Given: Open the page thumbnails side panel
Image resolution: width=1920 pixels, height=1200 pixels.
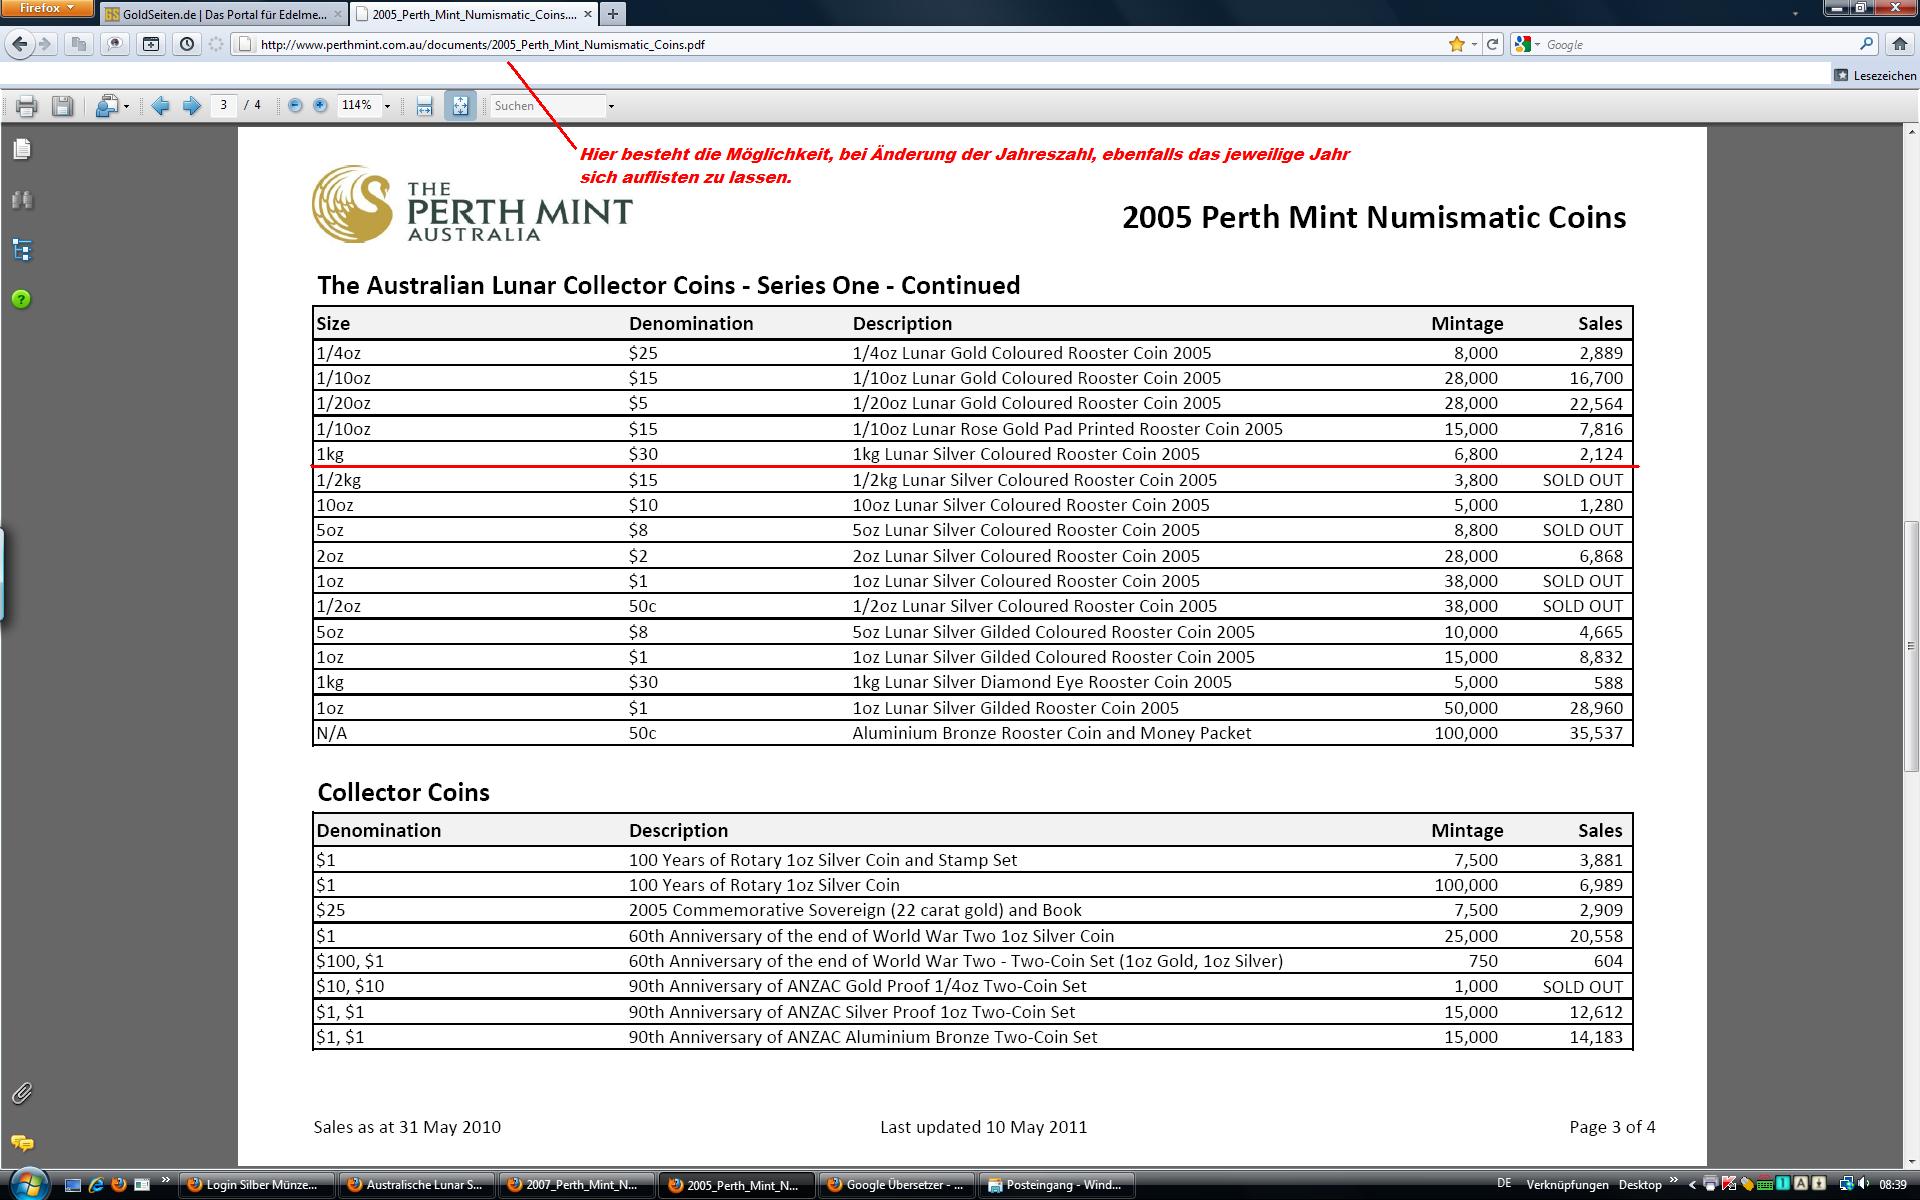Looking at the screenshot, I should [22, 149].
